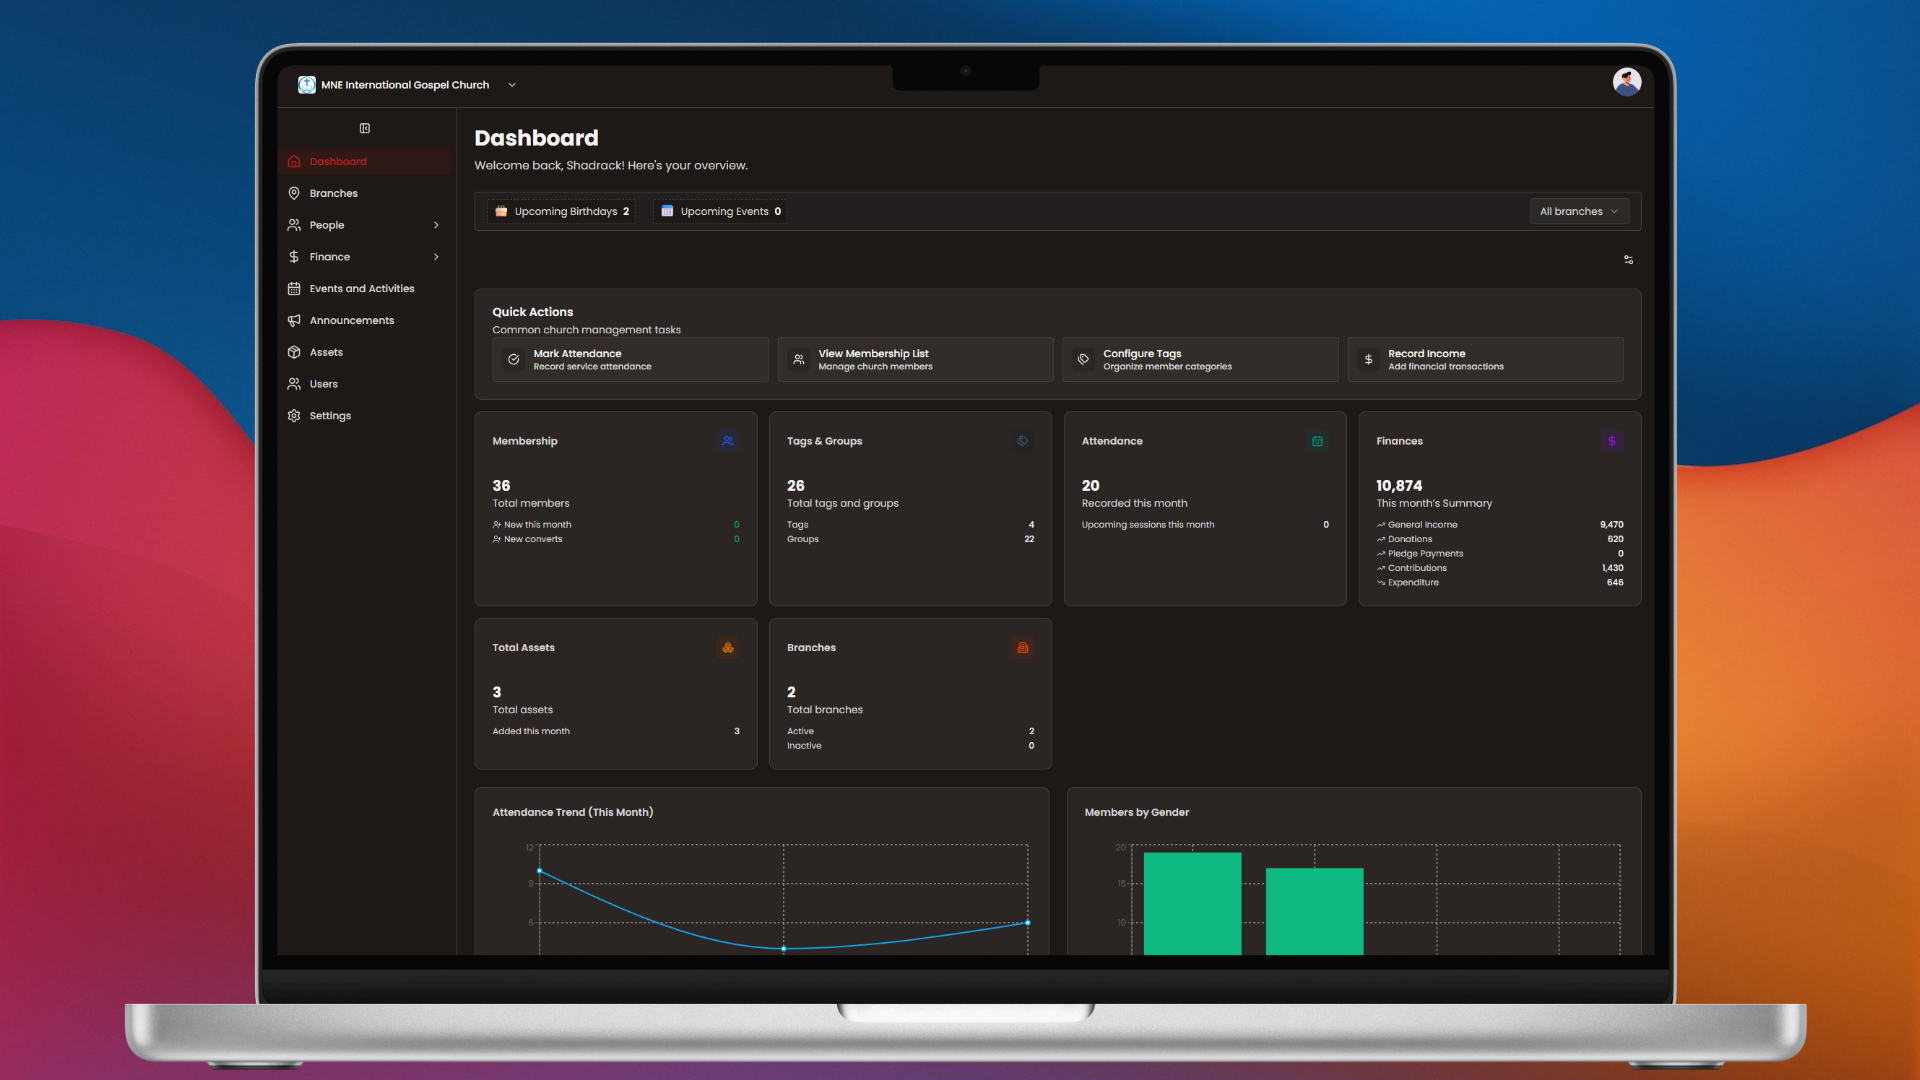Click the Attendance card calendar icon
Viewport: 1920px width, 1080px height.
pos(1317,441)
